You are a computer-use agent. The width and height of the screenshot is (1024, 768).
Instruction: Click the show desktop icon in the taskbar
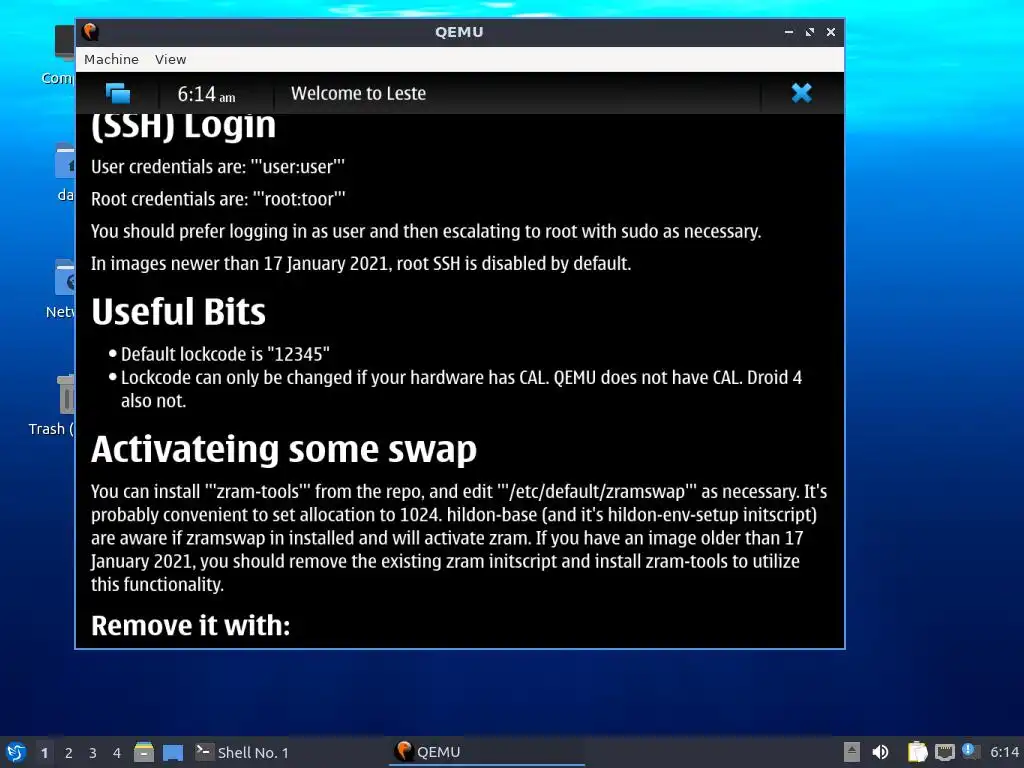[x=172, y=752]
